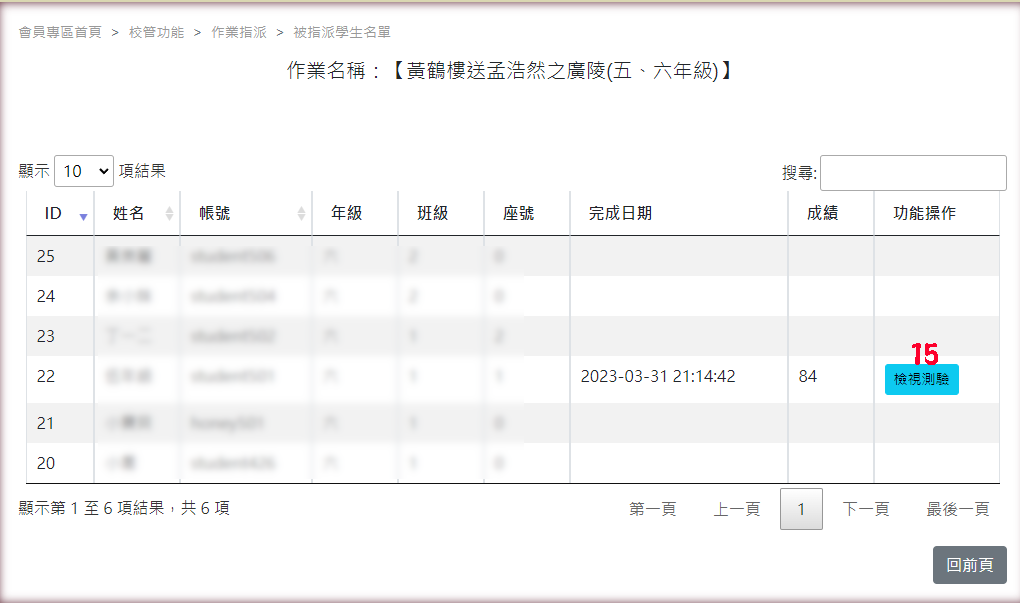Image resolution: width=1020 pixels, height=603 pixels.
Task: Sort the table by 帳號 column
Action: click(x=247, y=213)
